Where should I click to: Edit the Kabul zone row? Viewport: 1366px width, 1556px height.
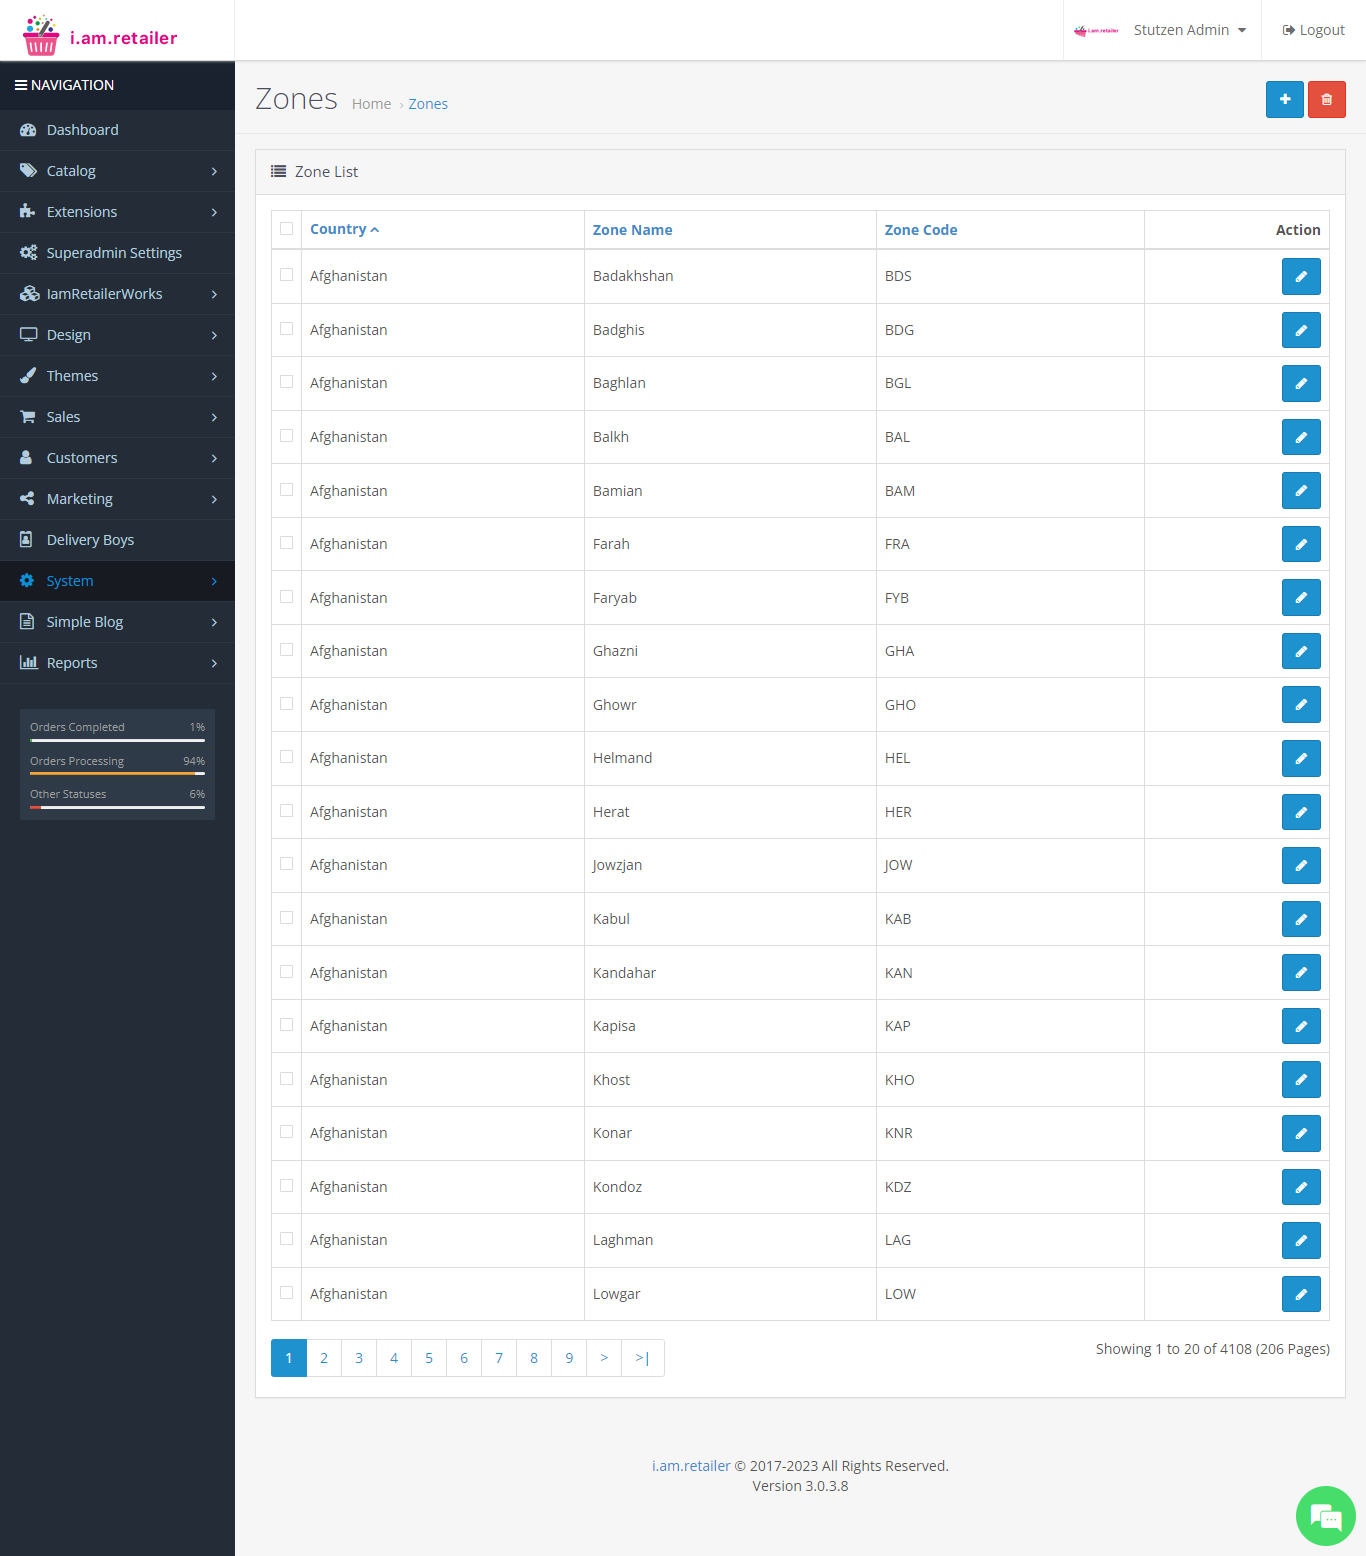tap(1301, 919)
